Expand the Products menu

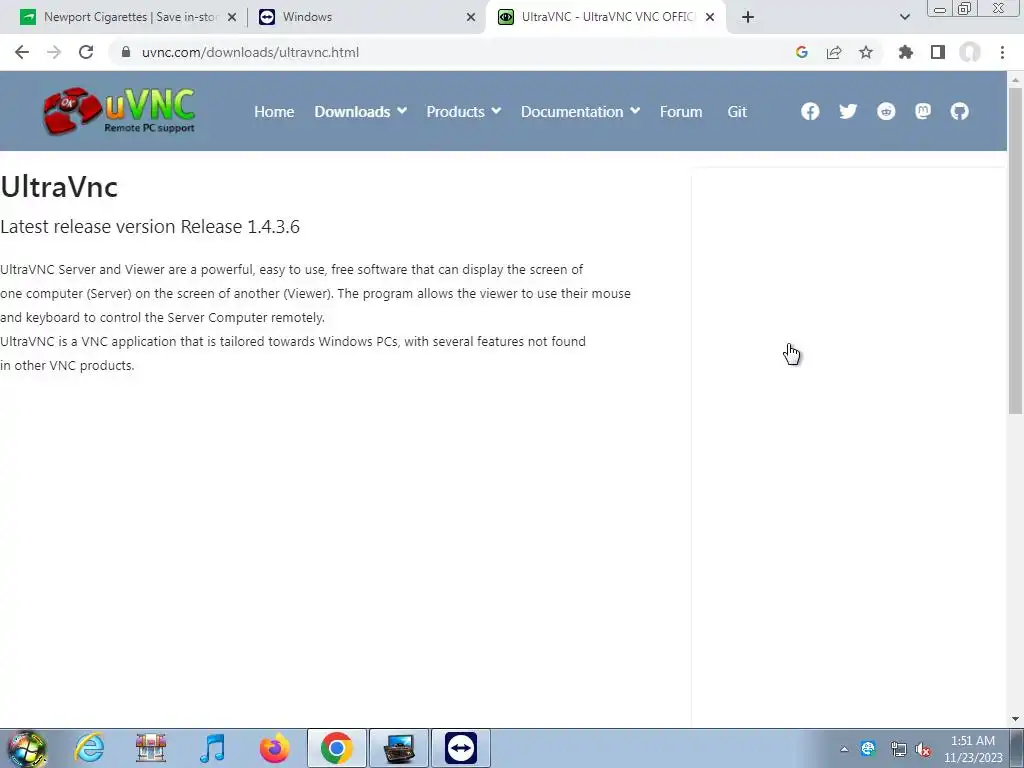point(464,112)
